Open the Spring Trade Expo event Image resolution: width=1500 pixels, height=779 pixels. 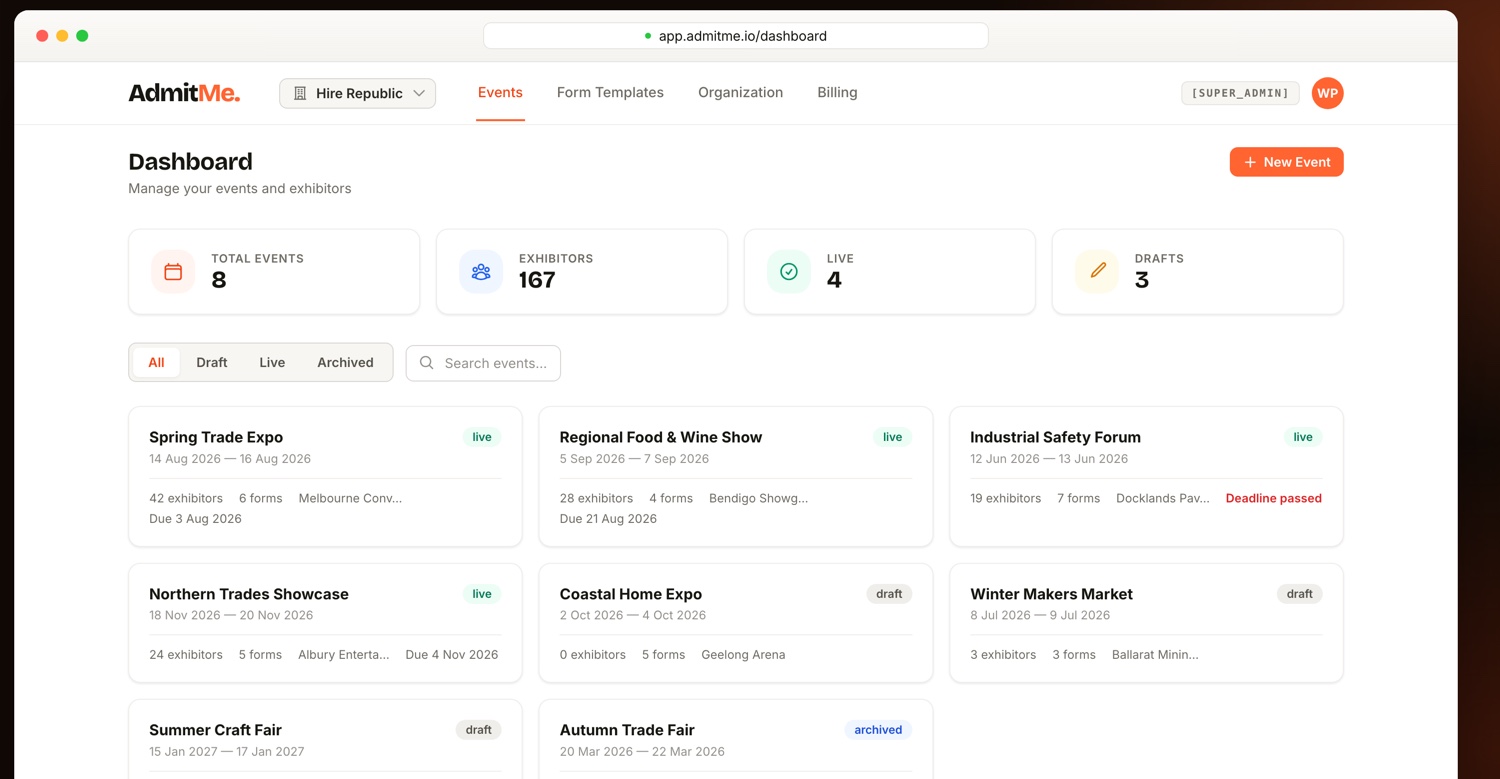click(x=325, y=477)
